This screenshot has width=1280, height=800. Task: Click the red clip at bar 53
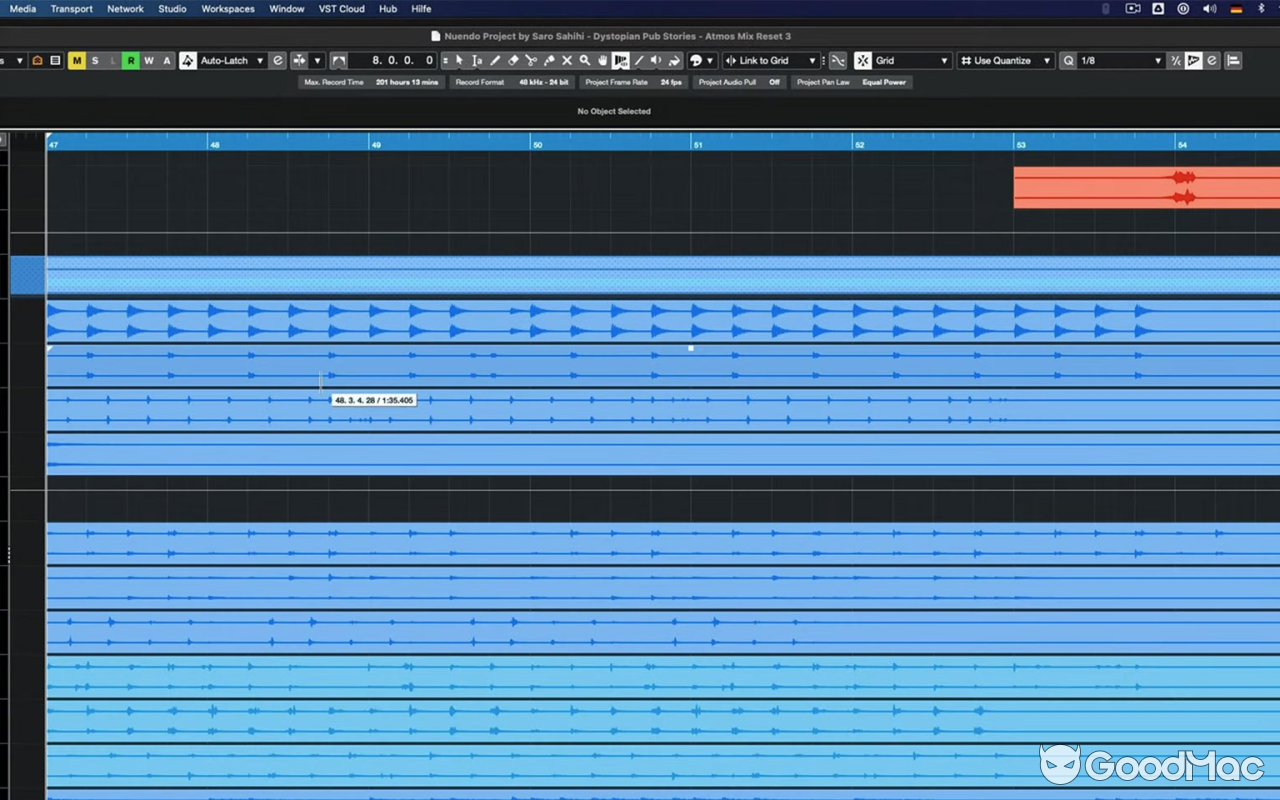click(x=1120, y=186)
